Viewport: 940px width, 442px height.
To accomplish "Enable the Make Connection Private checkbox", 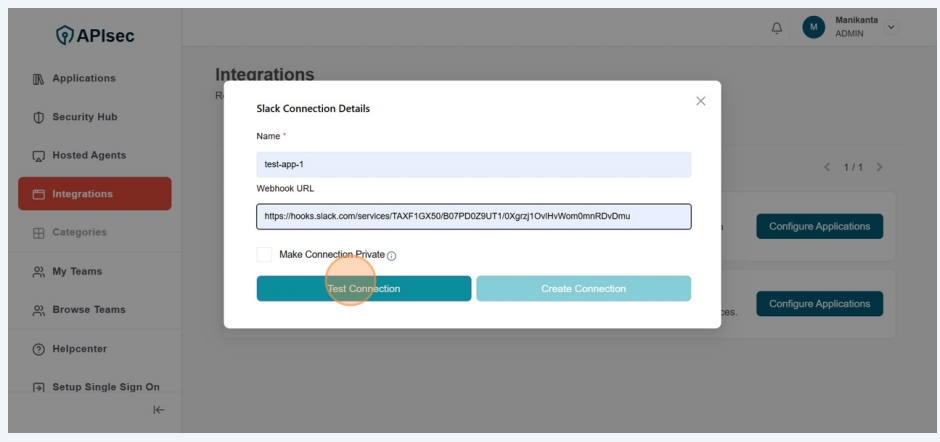I will coord(264,255).
